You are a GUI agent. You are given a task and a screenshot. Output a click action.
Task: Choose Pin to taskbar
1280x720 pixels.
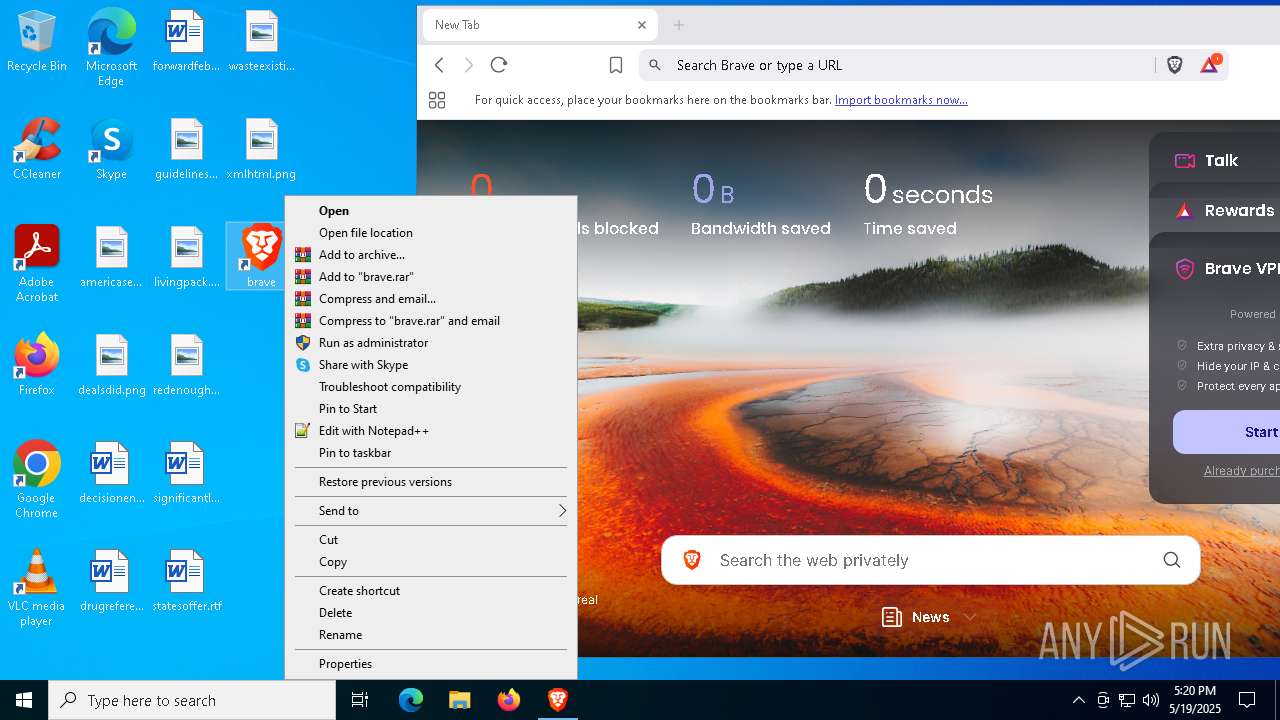click(431, 453)
